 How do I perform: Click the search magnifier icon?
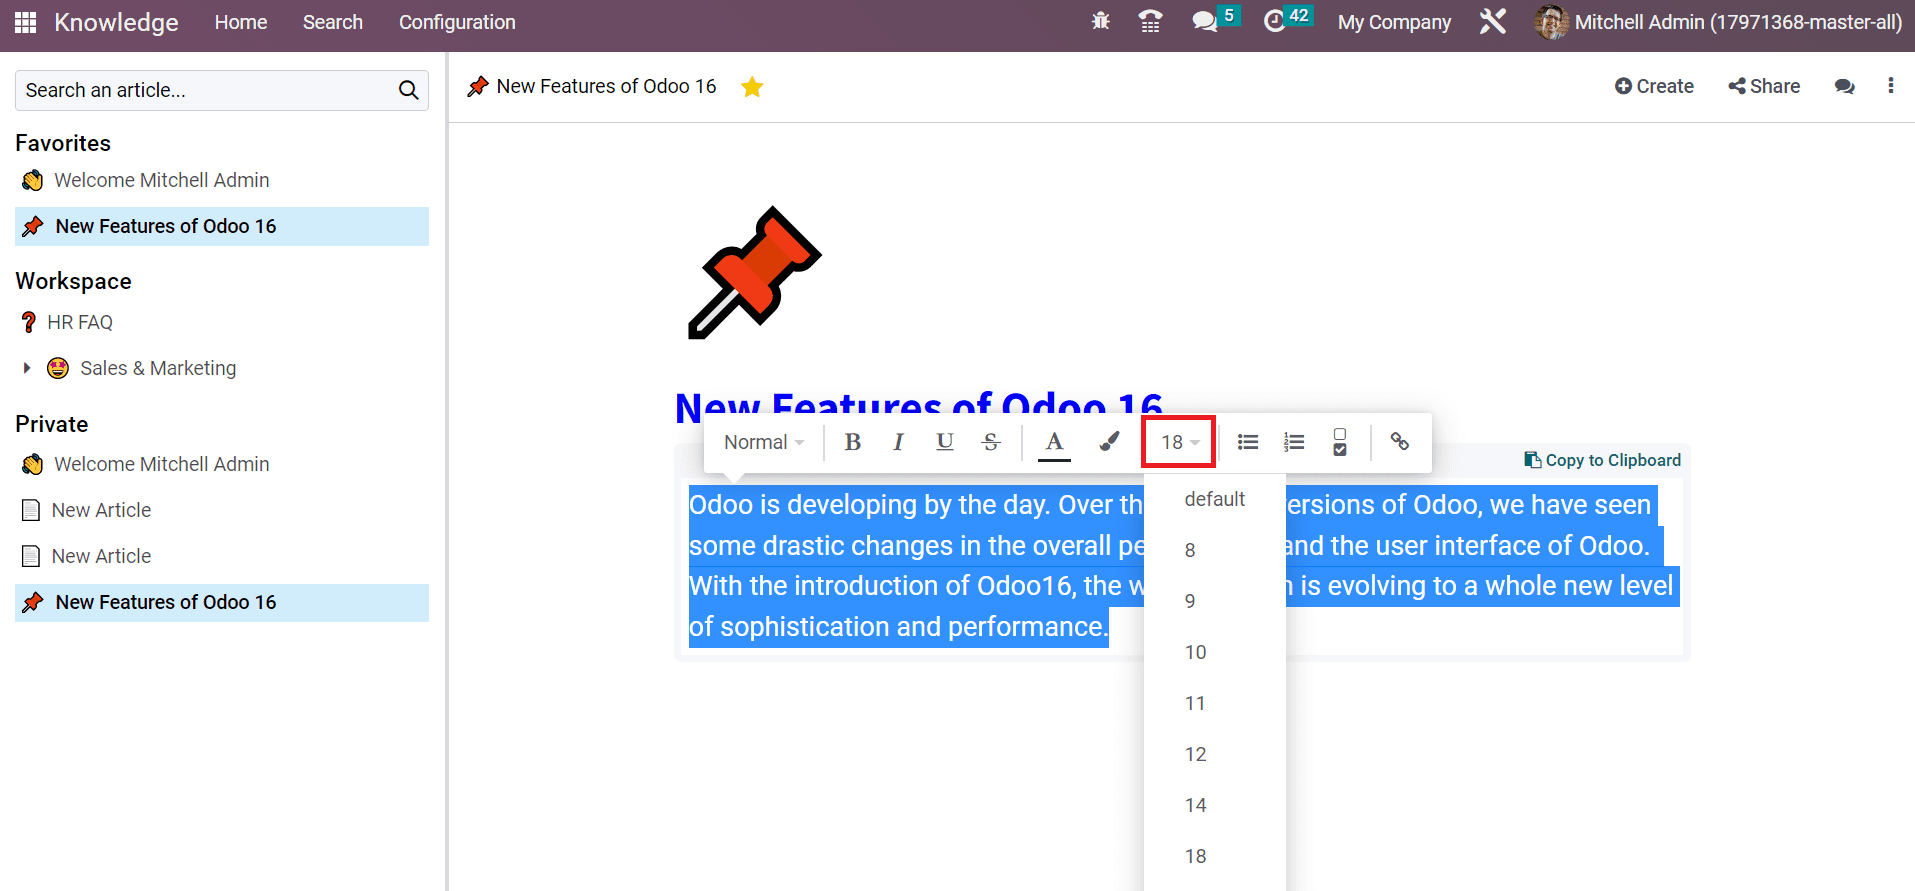pyautogui.click(x=408, y=90)
